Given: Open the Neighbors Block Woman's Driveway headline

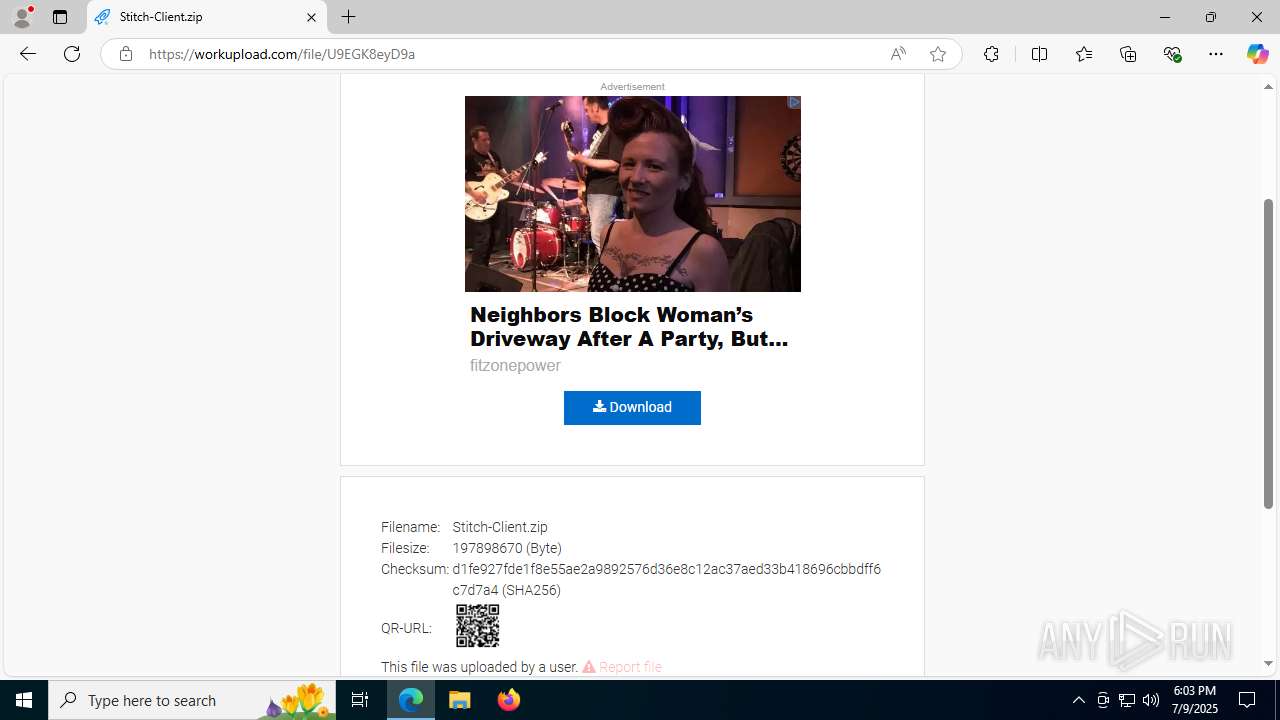Looking at the screenshot, I should [629, 327].
